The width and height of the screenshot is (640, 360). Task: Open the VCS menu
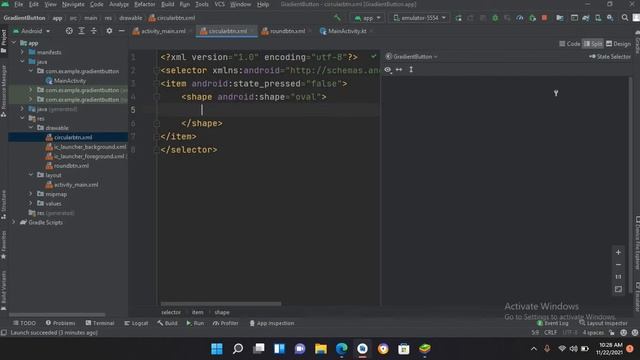pyautogui.click(x=219, y=4)
